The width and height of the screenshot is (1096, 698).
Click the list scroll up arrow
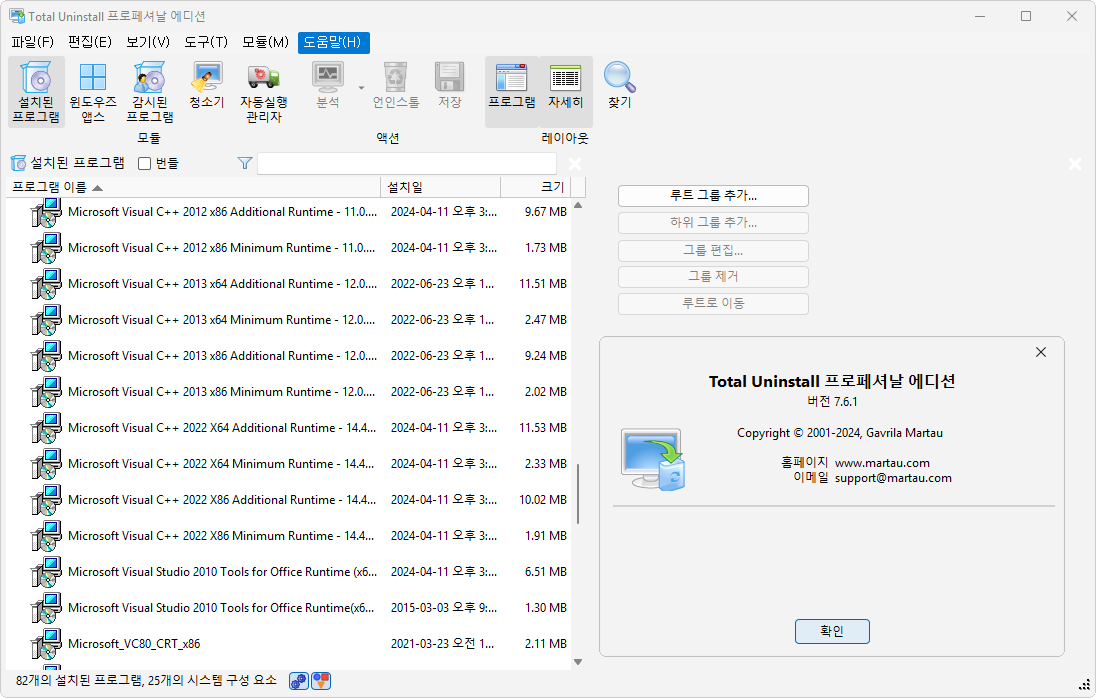(578, 205)
